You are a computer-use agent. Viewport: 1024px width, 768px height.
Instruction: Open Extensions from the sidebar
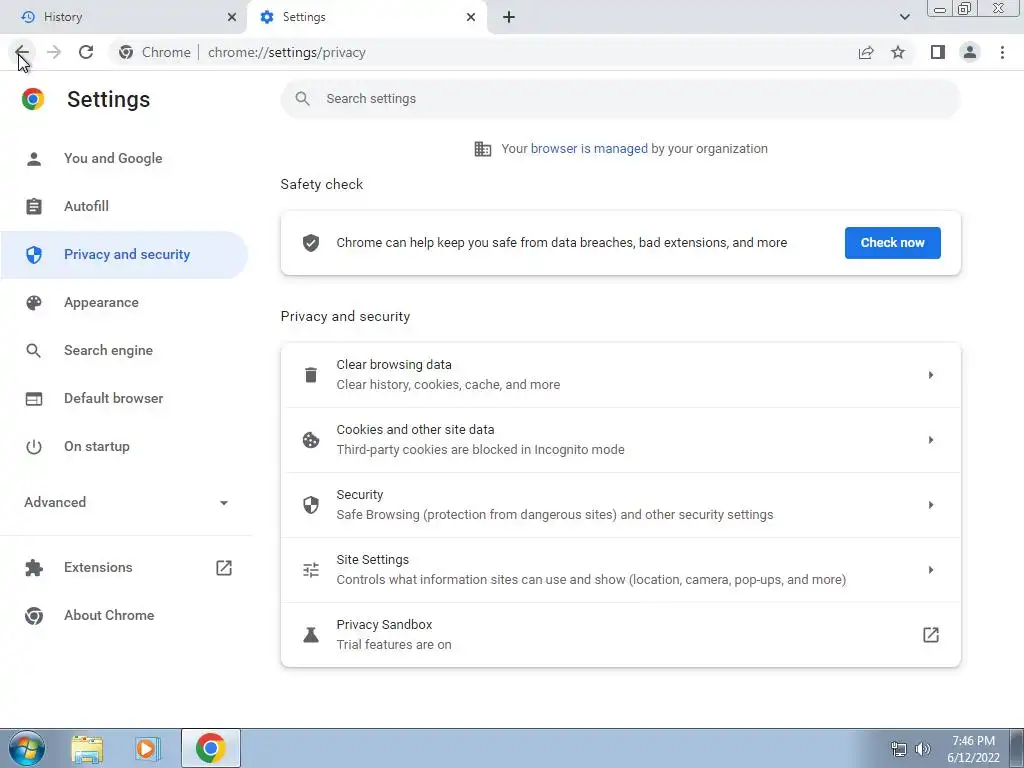pyautogui.click(x=124, y=568)
